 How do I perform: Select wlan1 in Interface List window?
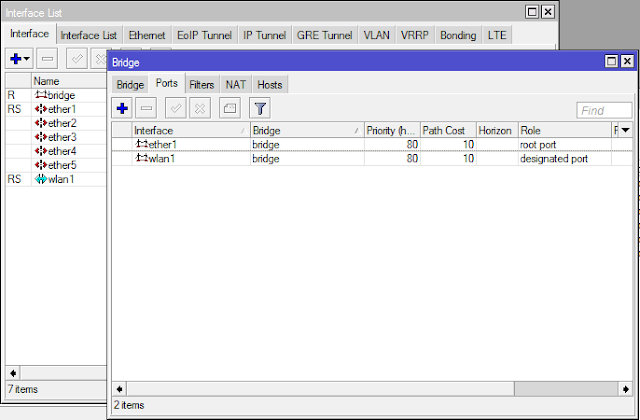pos(56,179)
